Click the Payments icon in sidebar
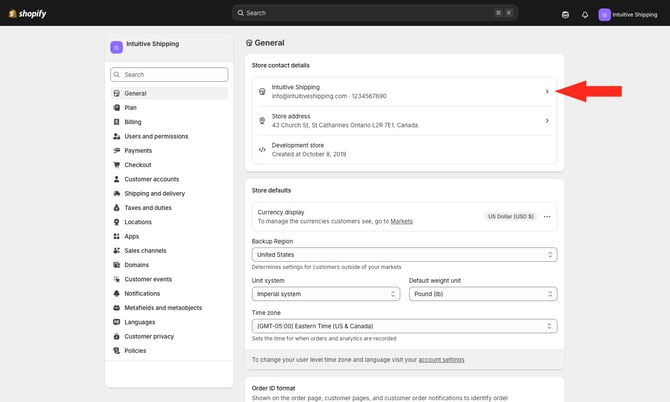This screenshot has height=402, width=670. coord(116,150)
